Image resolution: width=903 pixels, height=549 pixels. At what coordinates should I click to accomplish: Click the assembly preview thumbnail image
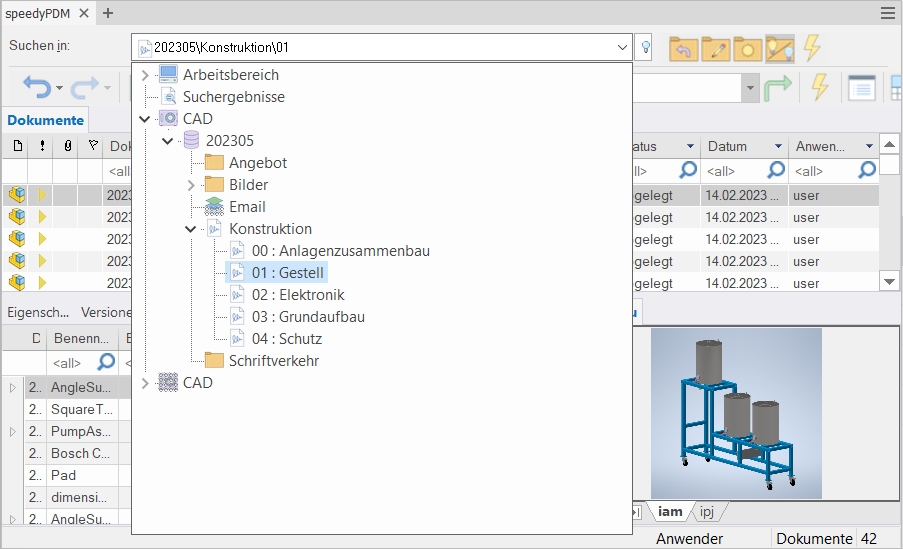point(736,413)
